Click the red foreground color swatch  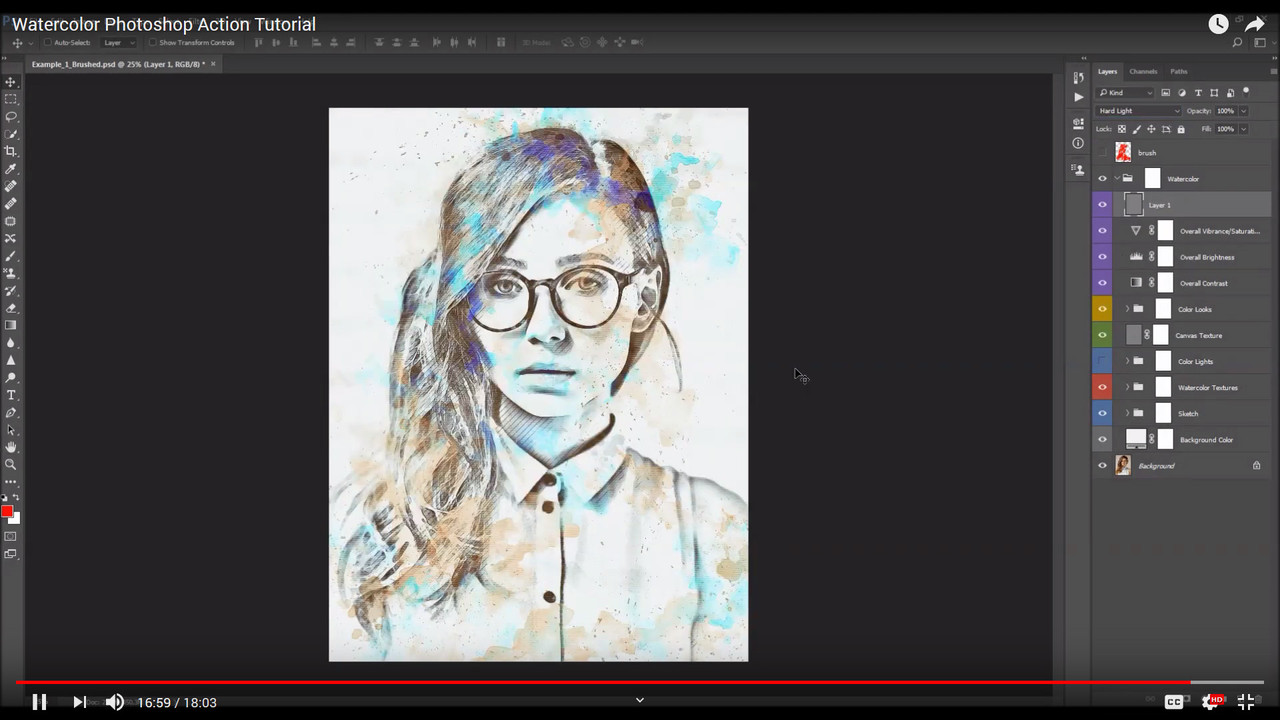(7, 512)
